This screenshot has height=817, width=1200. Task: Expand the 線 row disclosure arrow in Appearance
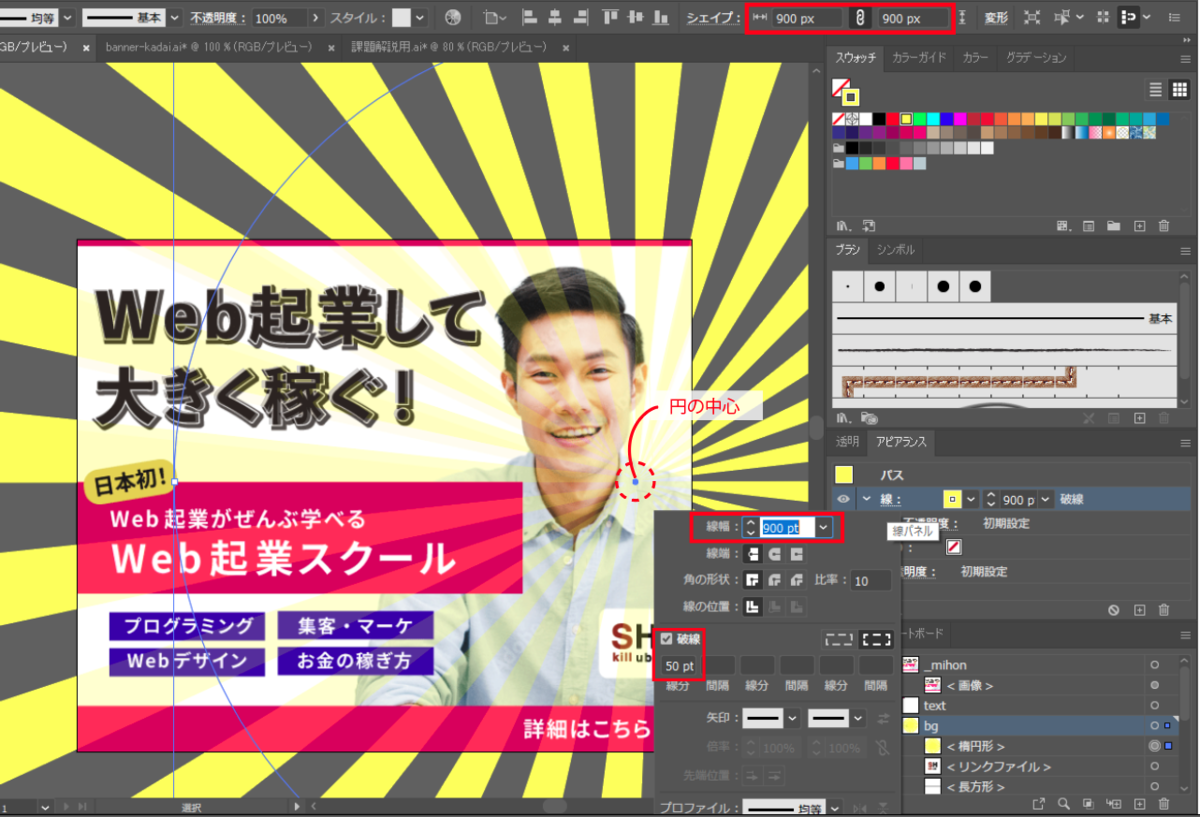tap(866, 499)
